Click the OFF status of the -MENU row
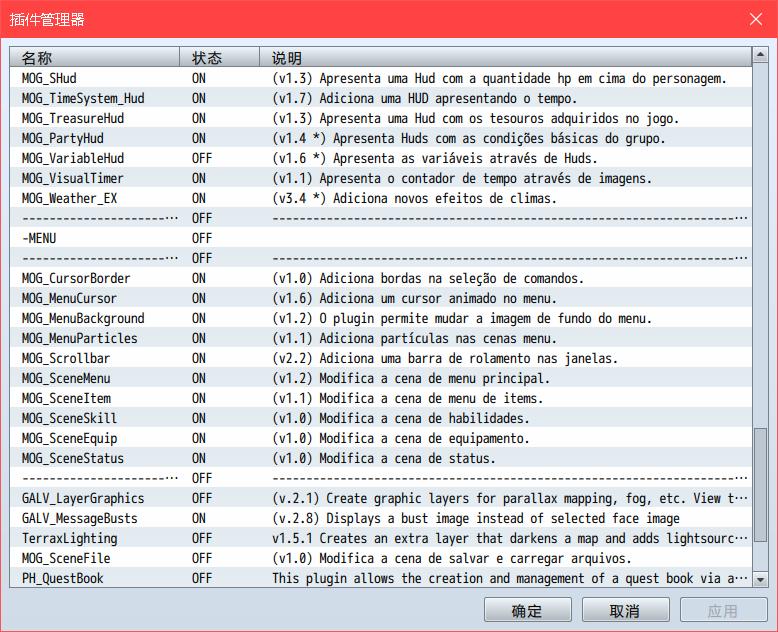The image size is (778, 632). click(x=202, y=238)
